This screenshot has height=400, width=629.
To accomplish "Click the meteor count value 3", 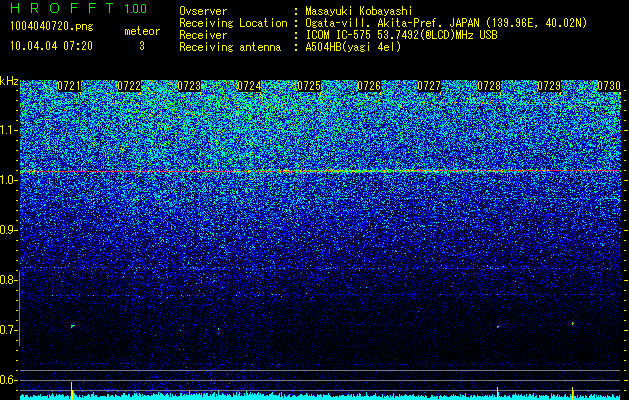I will (x=142, y=46).
